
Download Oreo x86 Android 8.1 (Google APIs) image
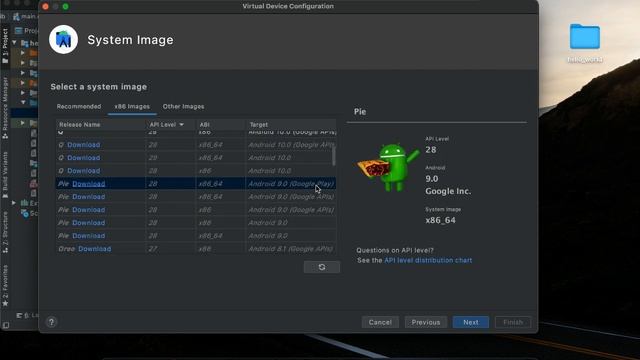[x=95, y=249]
